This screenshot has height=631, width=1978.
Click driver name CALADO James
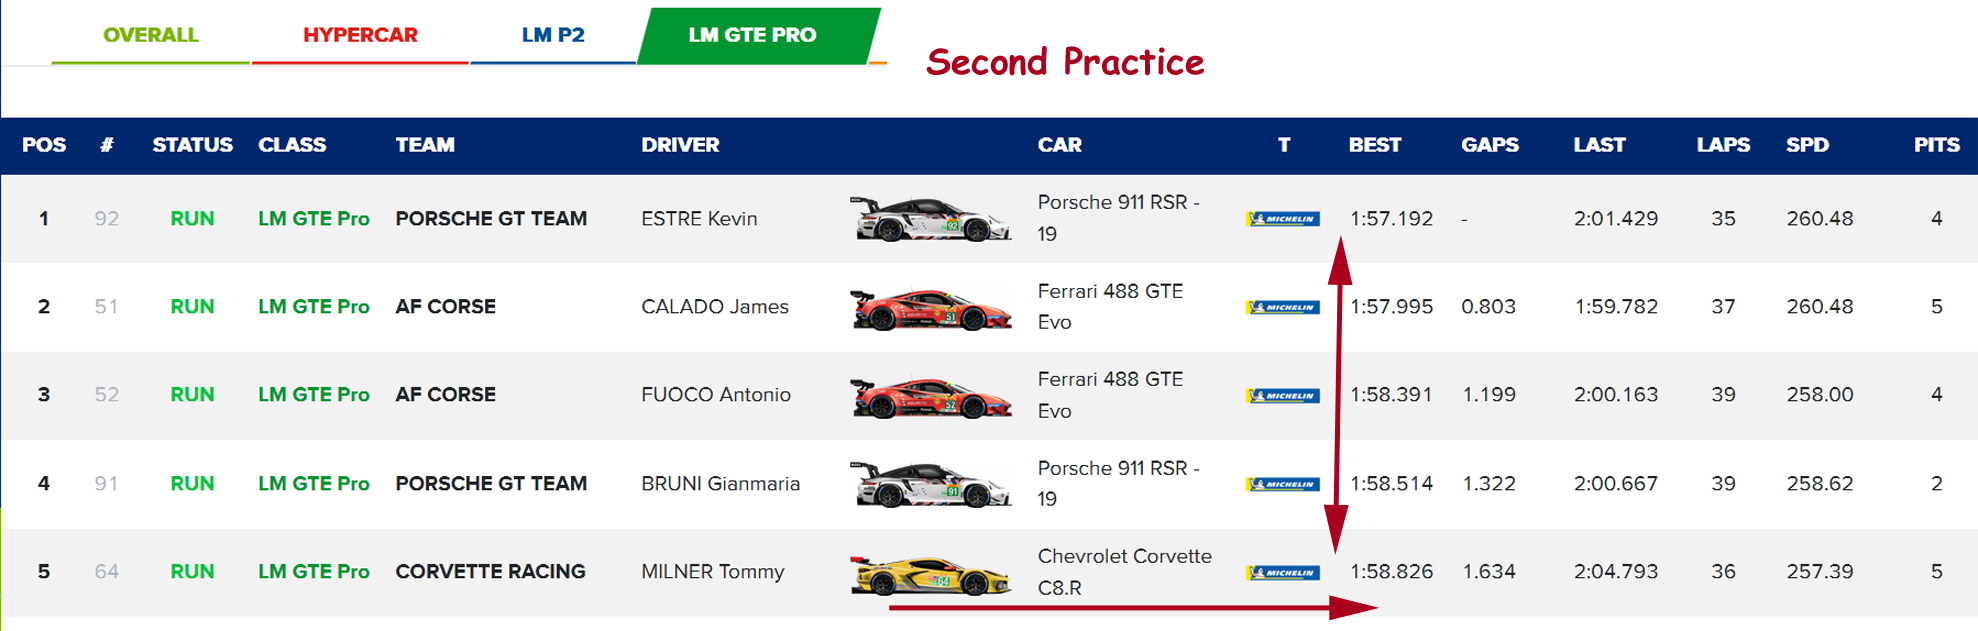click(x=714, y=307)
